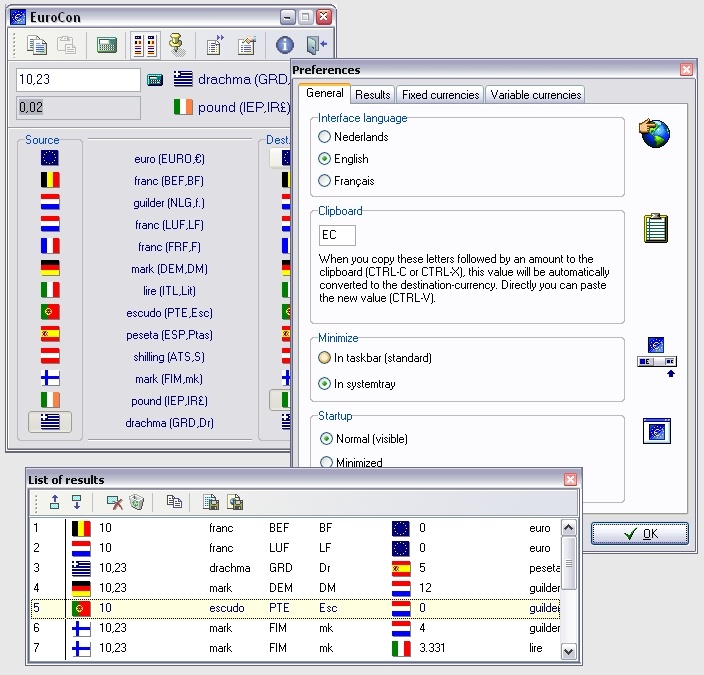Open the results list toolbar icon with arrows
Screen dimensions: 704x675
tap(215, 45)
